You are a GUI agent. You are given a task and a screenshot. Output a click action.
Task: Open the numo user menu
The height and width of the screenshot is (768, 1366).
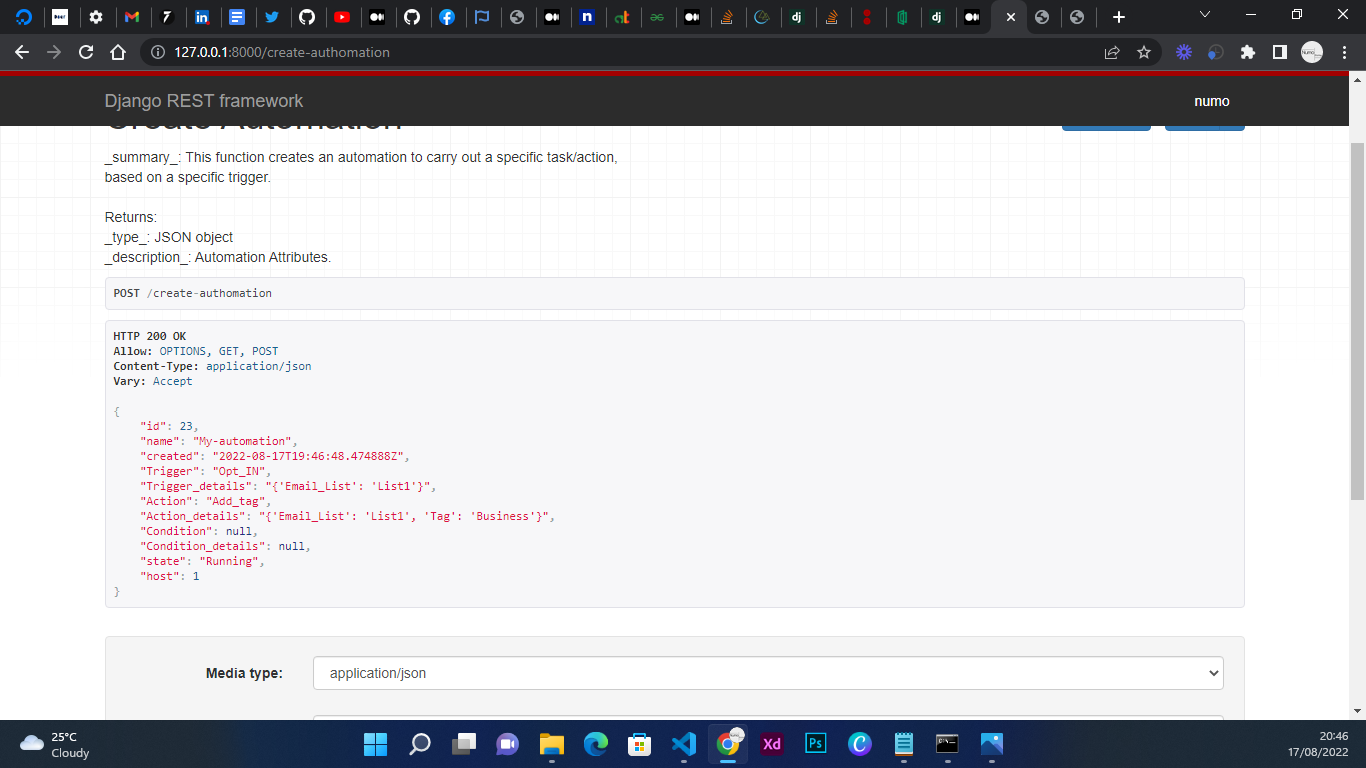(x=1212, y=101)
